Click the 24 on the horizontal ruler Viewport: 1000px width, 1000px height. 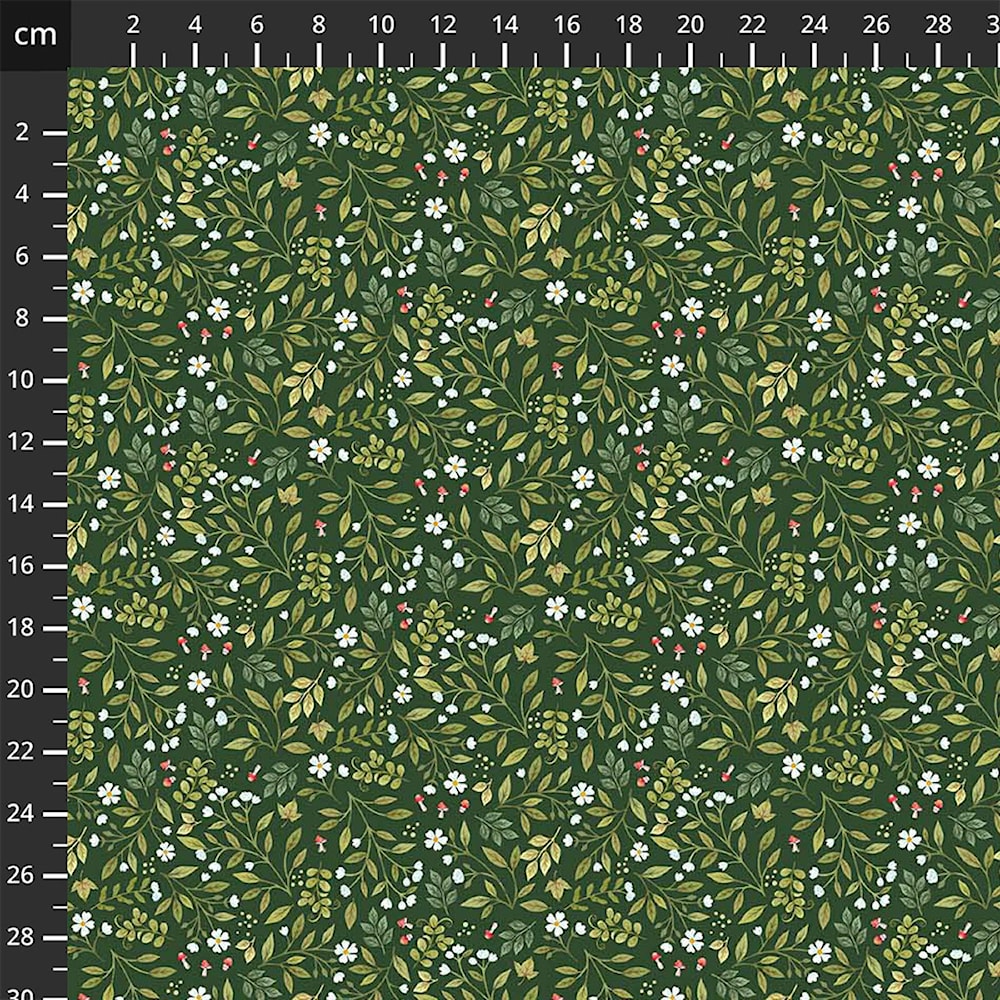[x=814, y=26]
